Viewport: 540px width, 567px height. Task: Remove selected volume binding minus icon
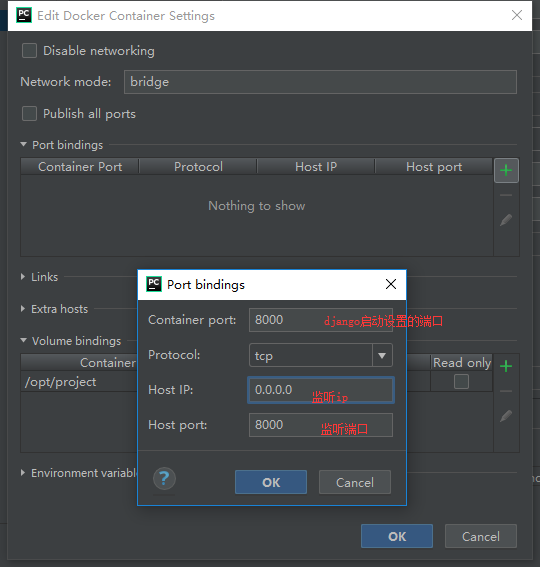[506, 391]
